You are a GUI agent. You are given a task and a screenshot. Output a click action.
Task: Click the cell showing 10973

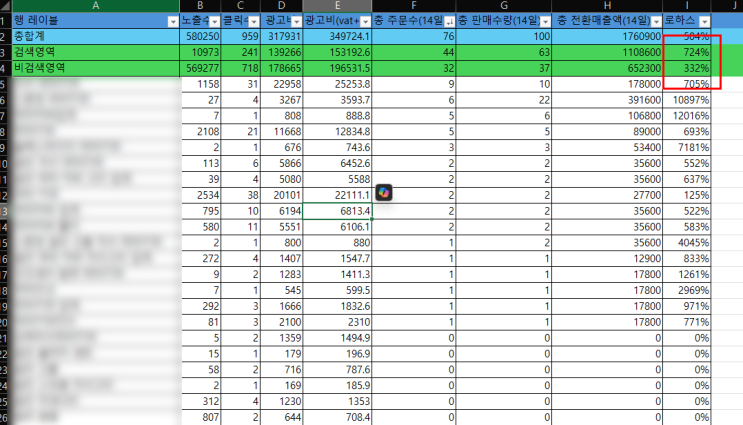click(200, 52)
